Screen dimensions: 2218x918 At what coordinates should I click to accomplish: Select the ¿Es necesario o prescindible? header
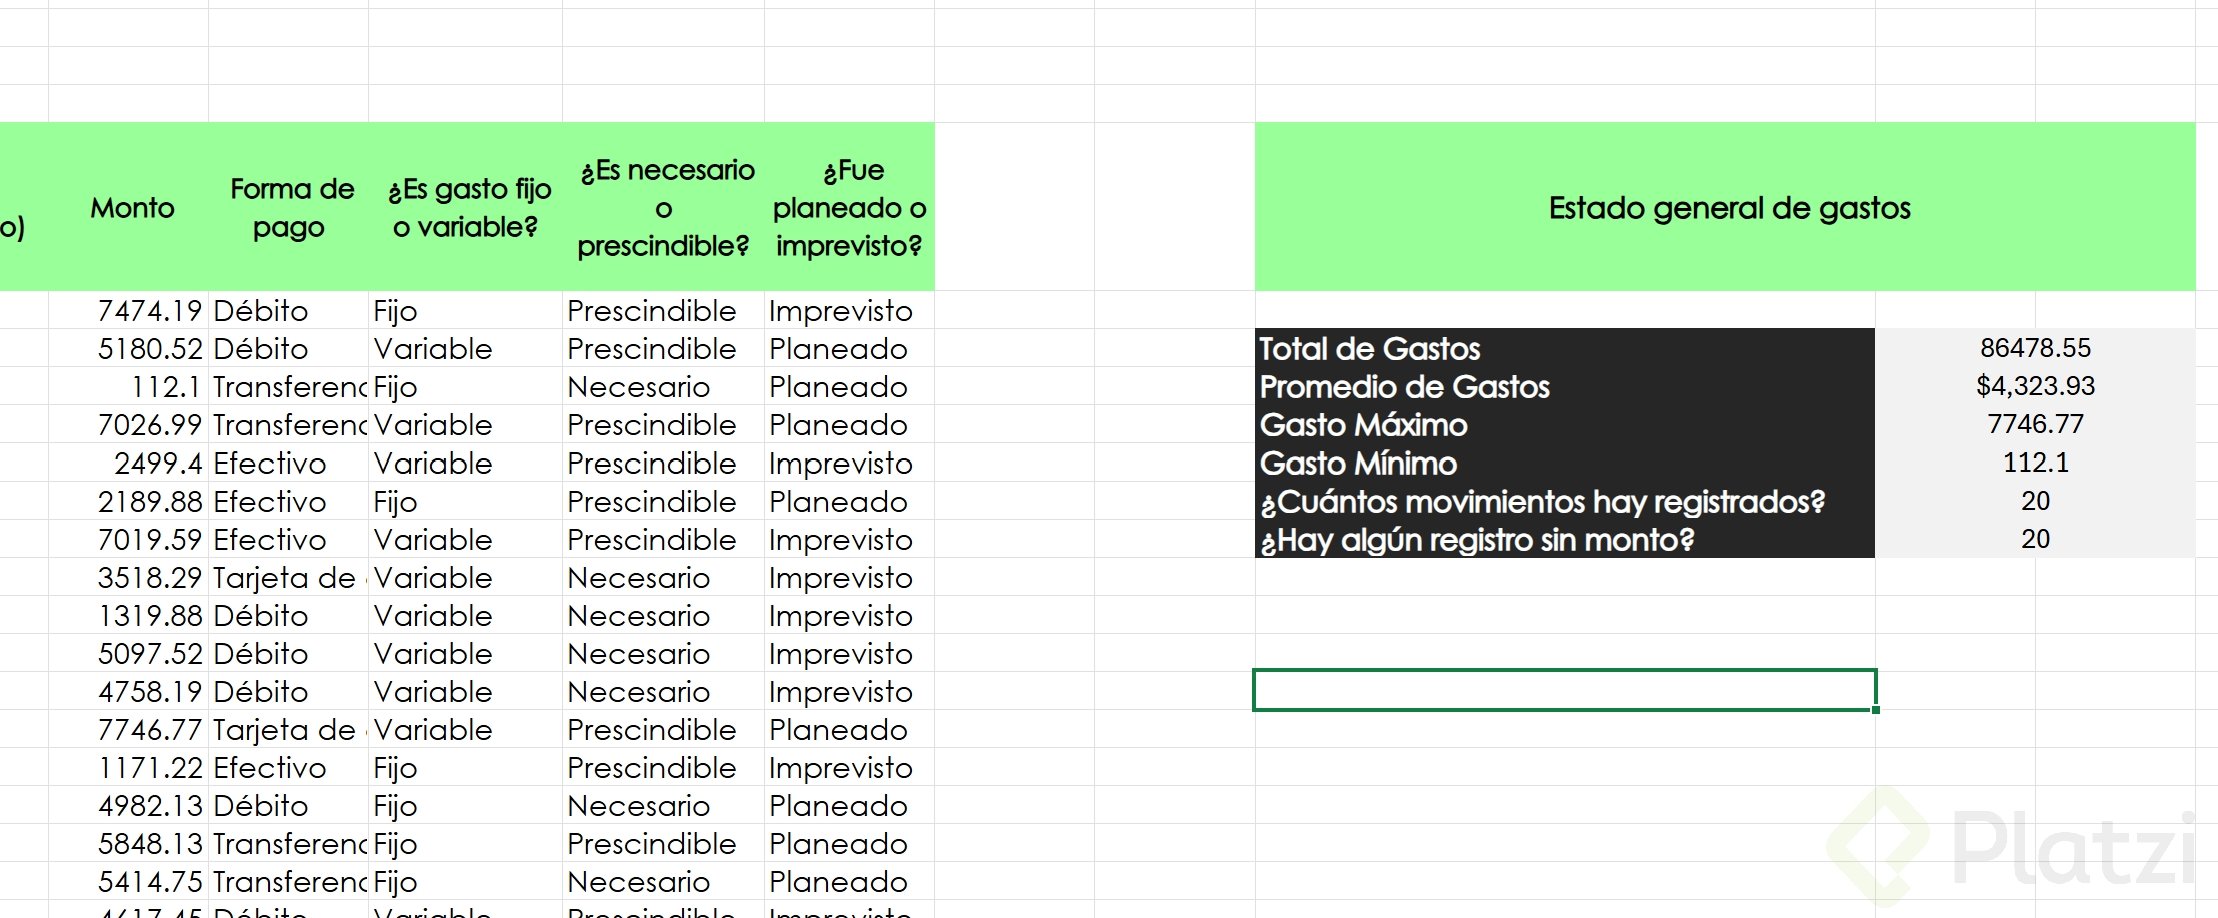click(665, 208)
